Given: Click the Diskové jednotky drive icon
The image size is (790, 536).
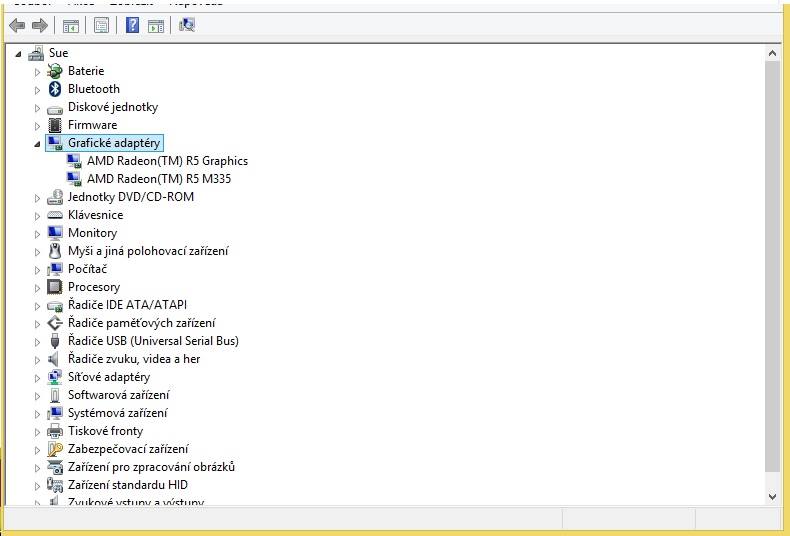Looking at the screenshot, I should [x=54, y=108].
